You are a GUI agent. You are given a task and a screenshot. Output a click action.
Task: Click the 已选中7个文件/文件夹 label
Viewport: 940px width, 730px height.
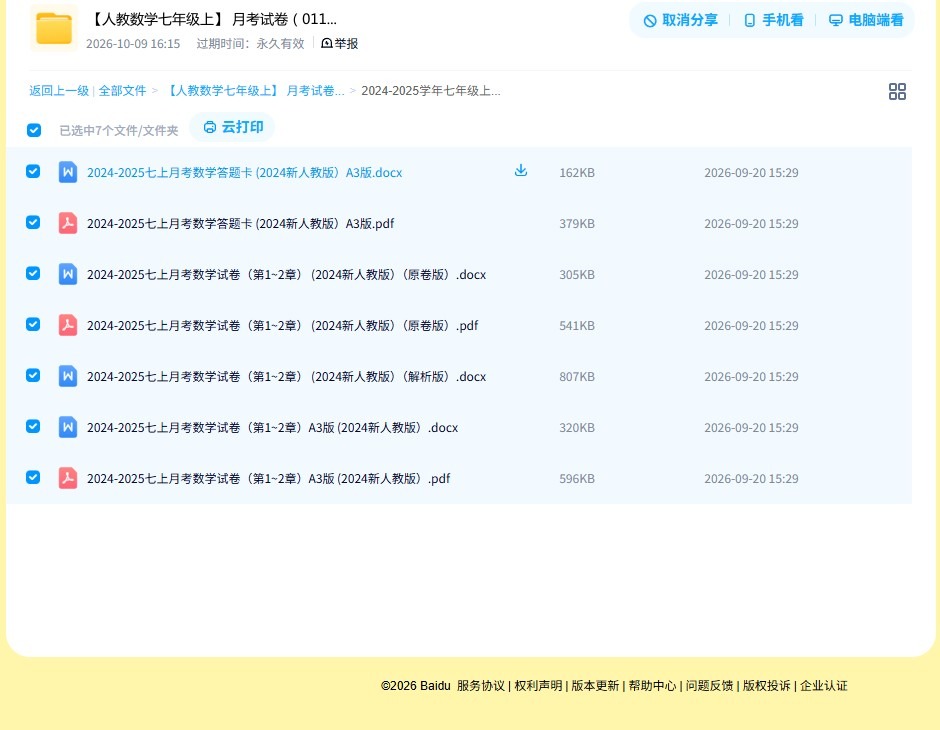pyautogui.click(x=119, y=131)
